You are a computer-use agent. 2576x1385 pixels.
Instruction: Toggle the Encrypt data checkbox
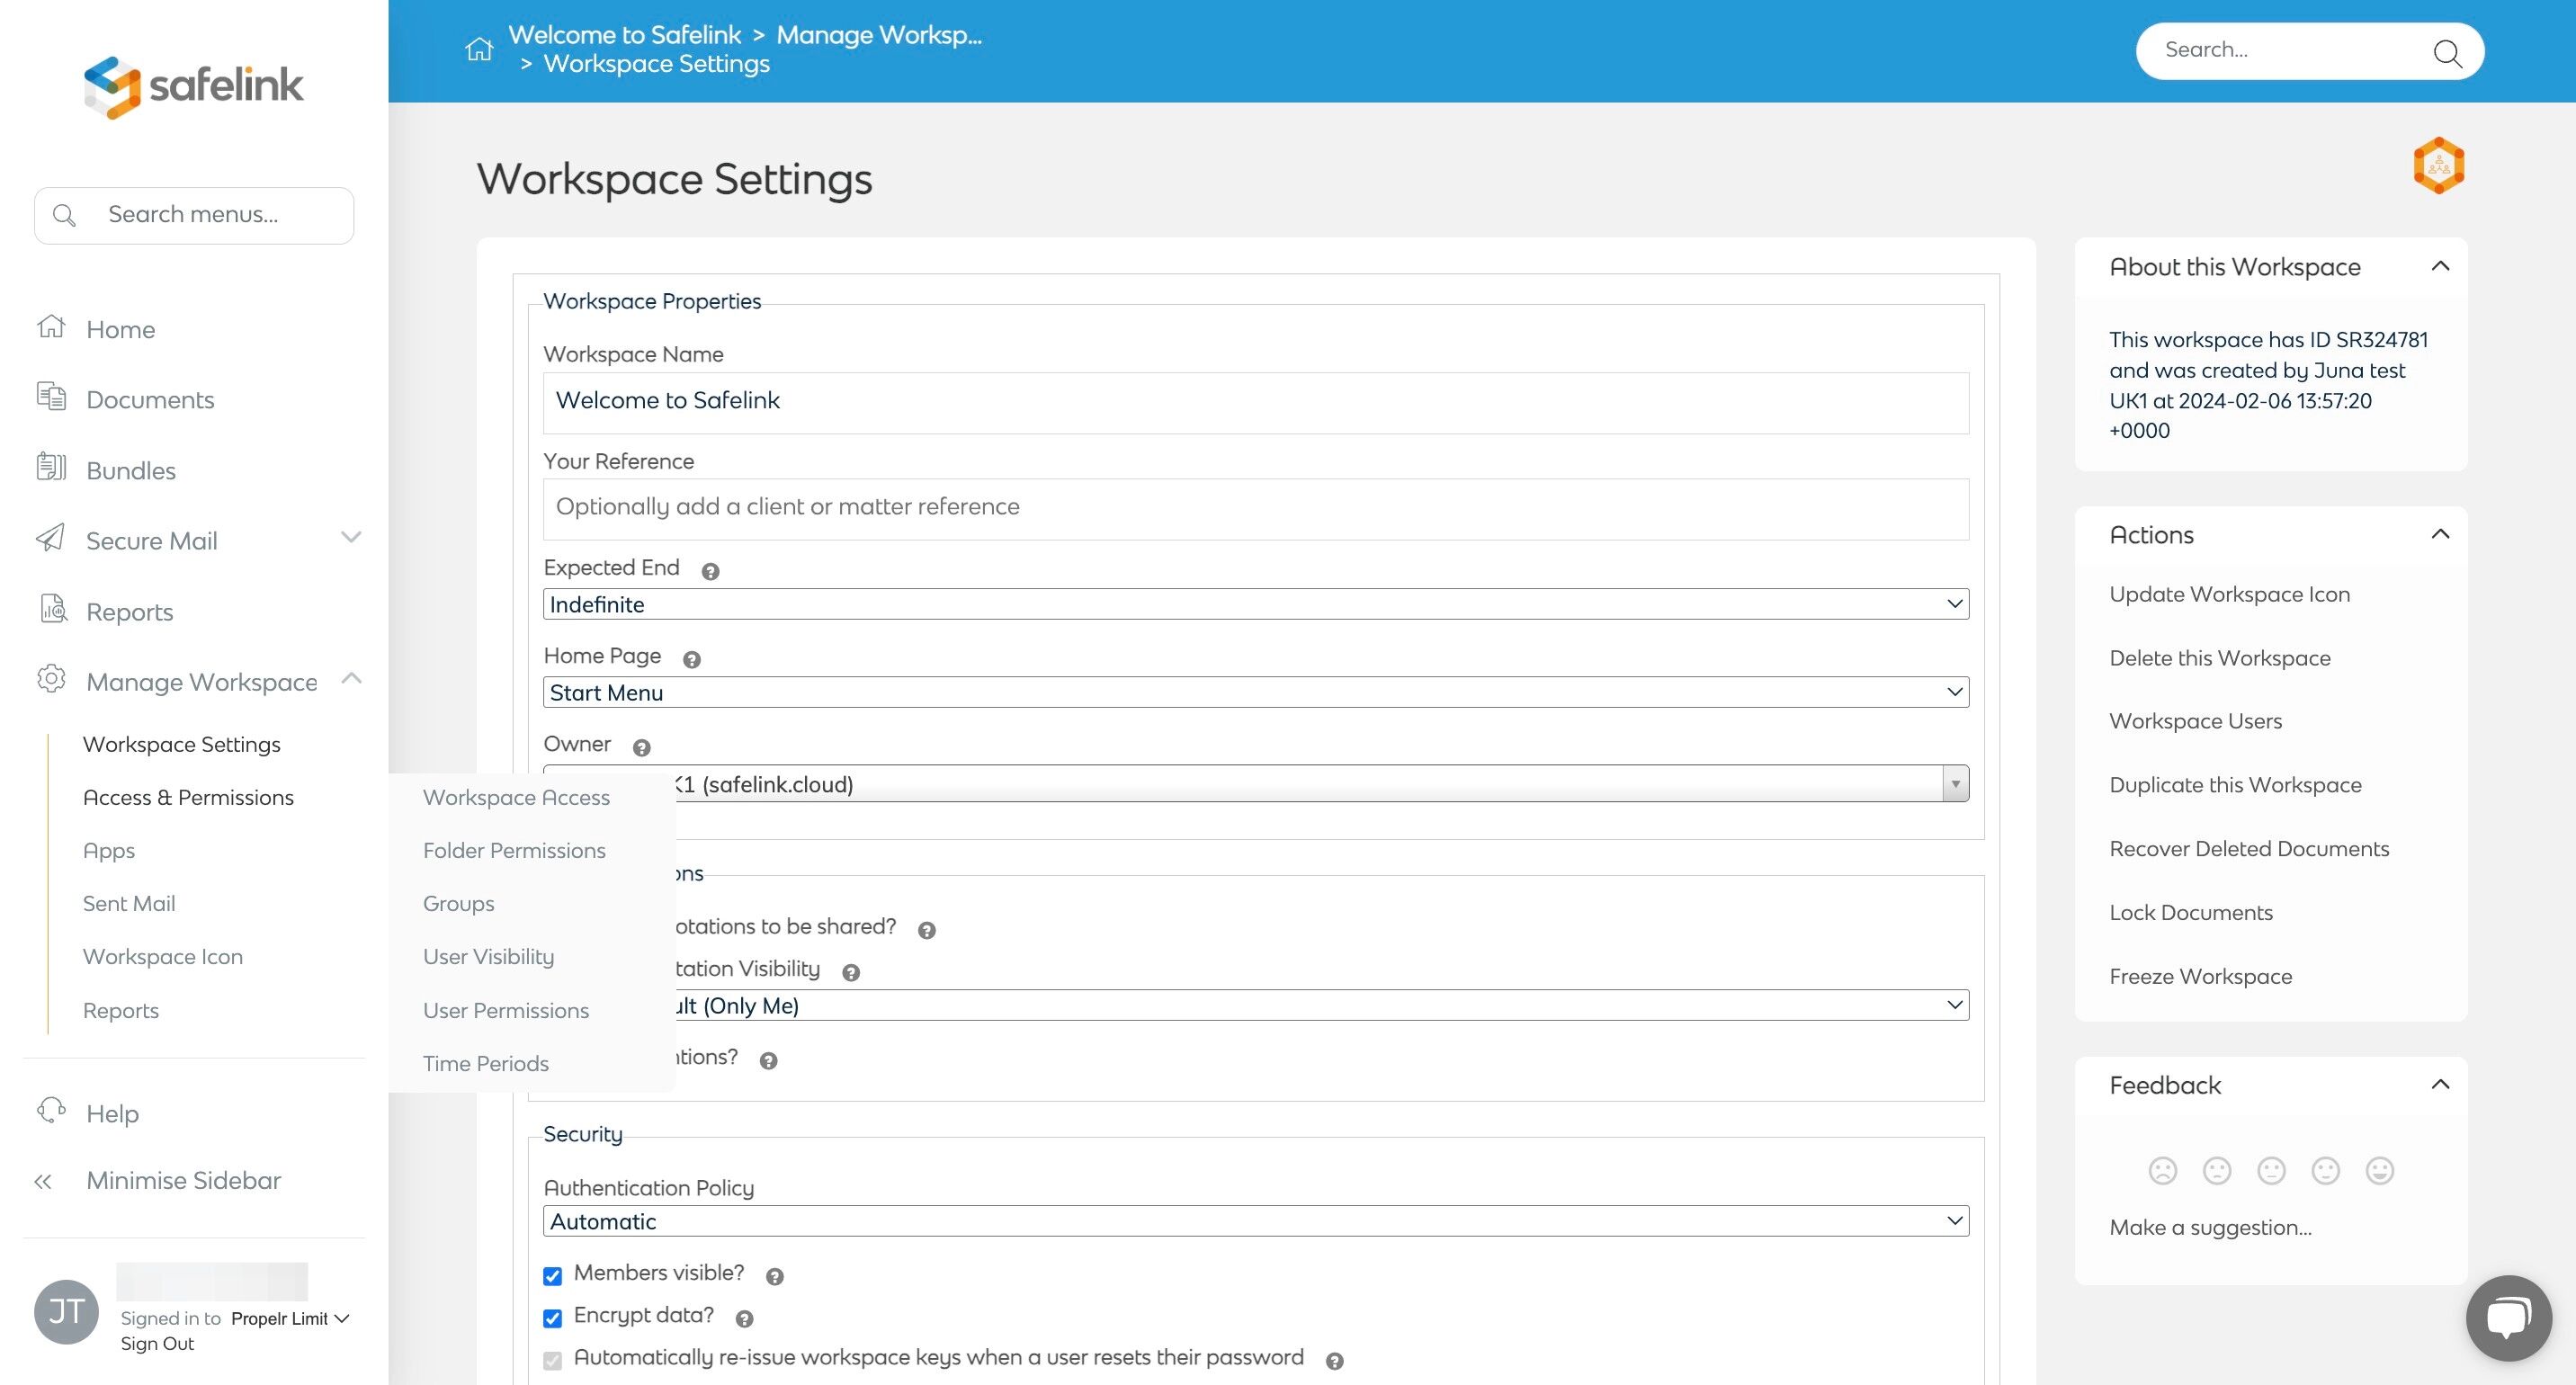[552, 1318]
